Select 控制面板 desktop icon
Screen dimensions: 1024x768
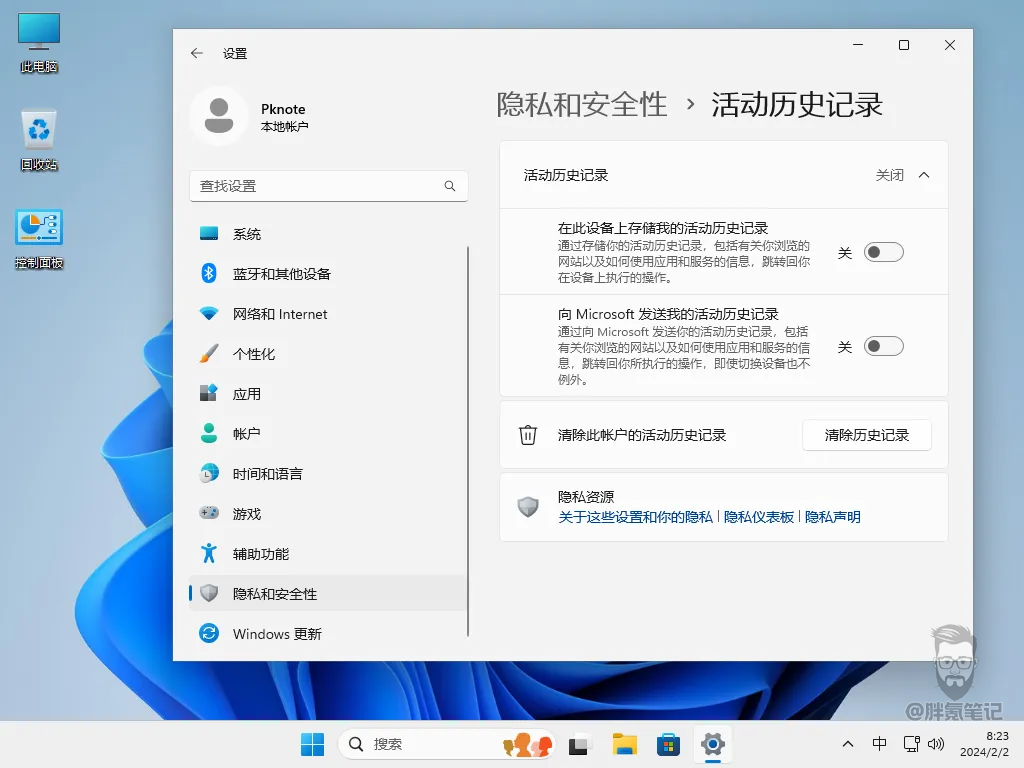point(39,239)
